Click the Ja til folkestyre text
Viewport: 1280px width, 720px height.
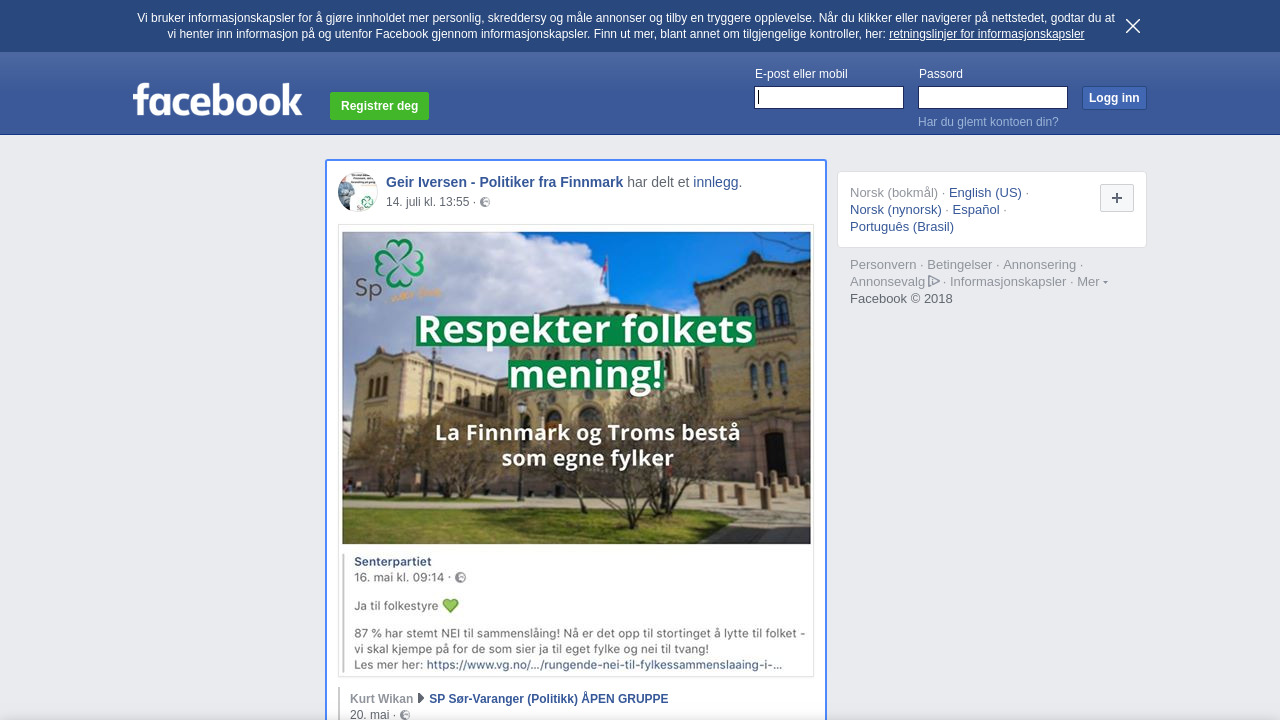[396, 606]
